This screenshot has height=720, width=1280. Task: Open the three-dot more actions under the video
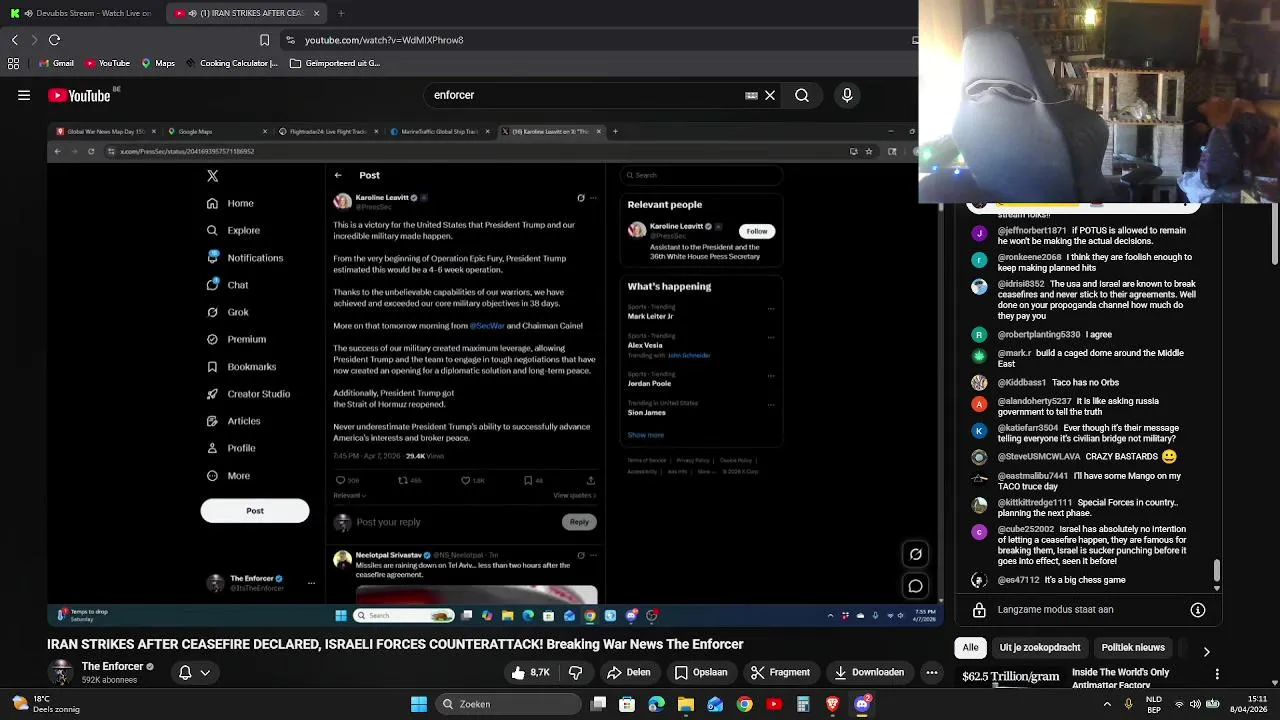pyautogui.click(x=931, y=672)
